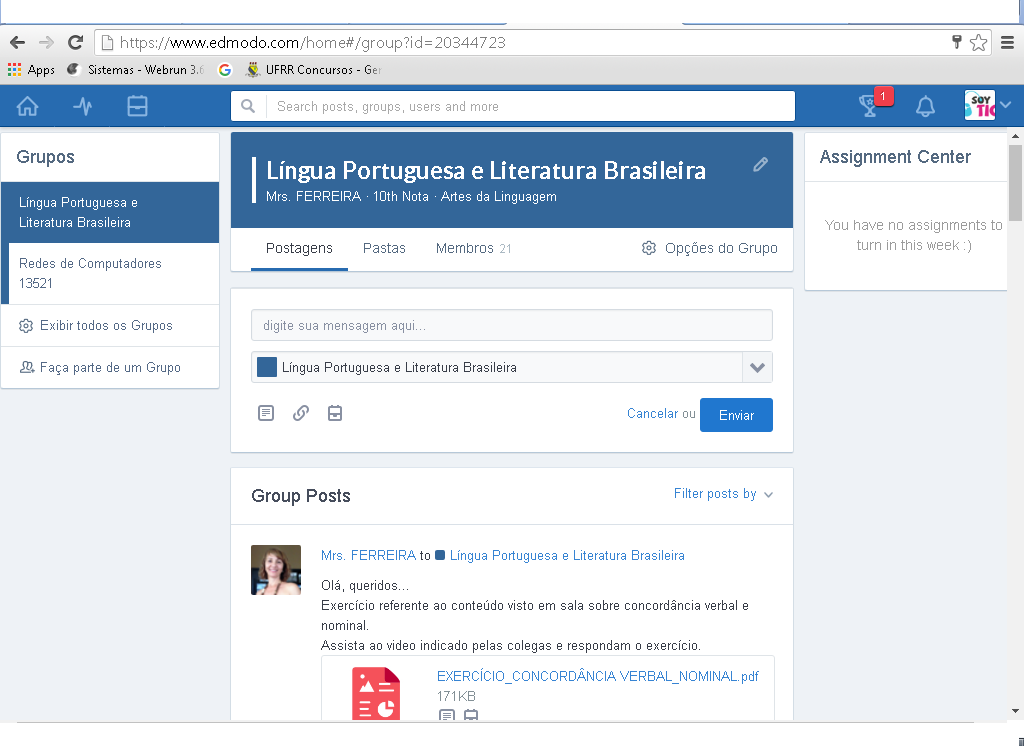Screen dimensions: 1024x746
Task: Click the message input field
Action: coord(511,326)
